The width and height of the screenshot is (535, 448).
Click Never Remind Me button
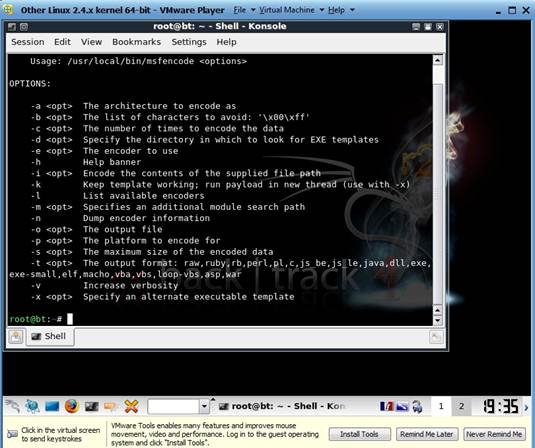pyautogui.click(x=494, y=434)
